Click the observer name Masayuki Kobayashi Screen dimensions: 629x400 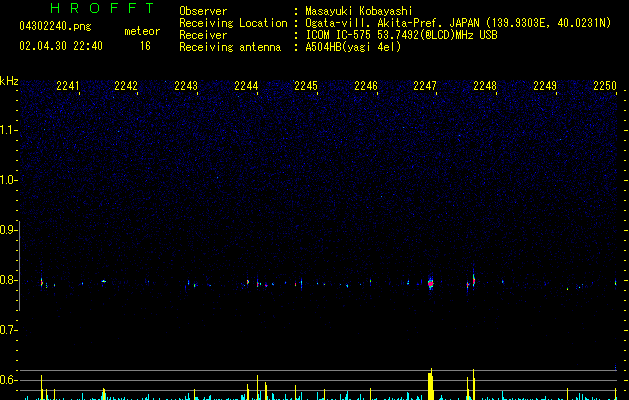[x=359, y=11]
